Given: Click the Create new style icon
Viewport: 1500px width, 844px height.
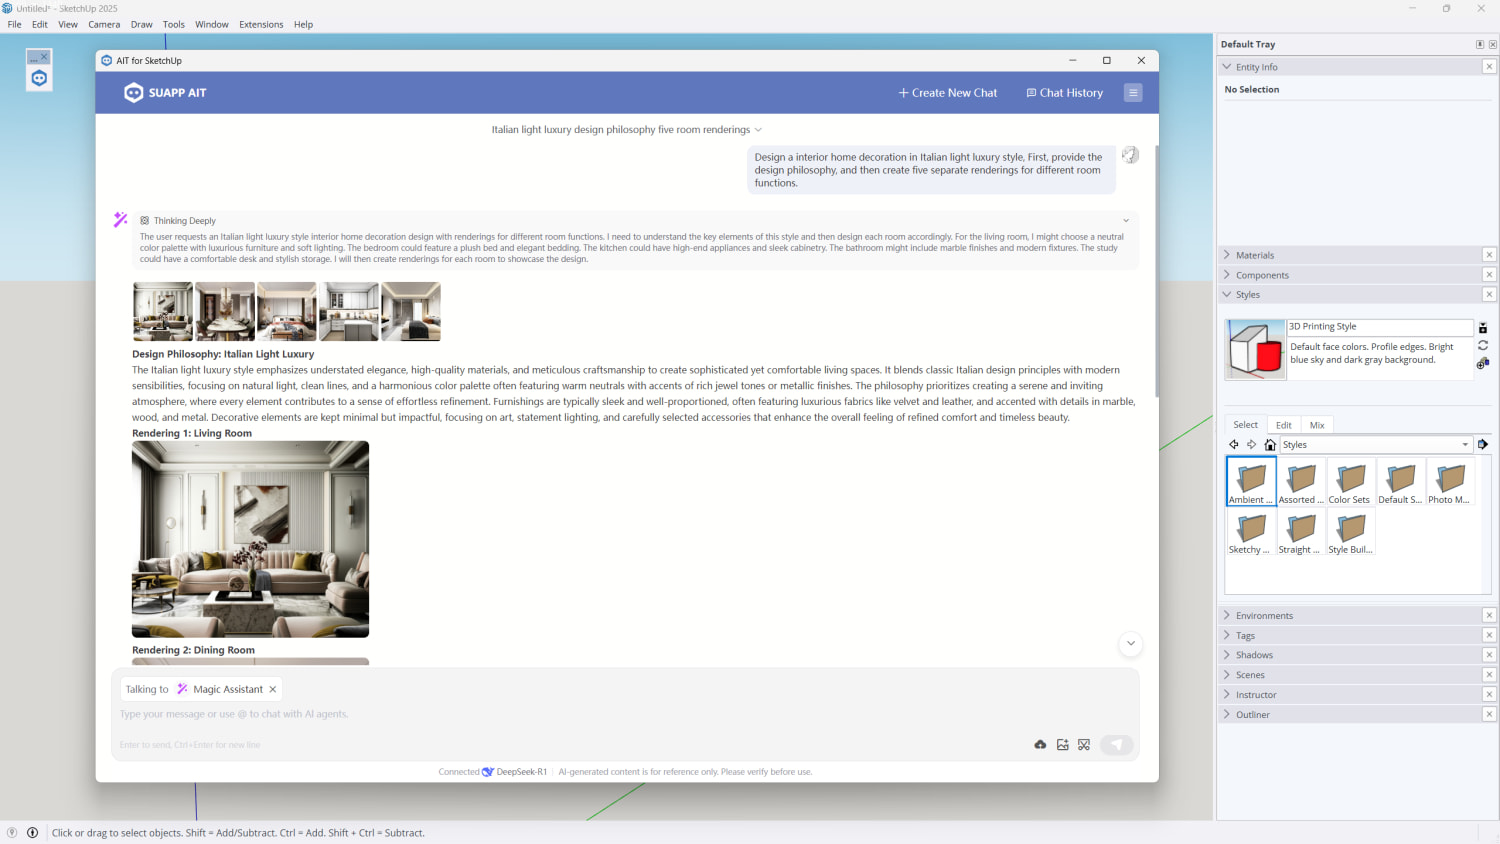Looking at the screenshot, I should click(1483, 363).
